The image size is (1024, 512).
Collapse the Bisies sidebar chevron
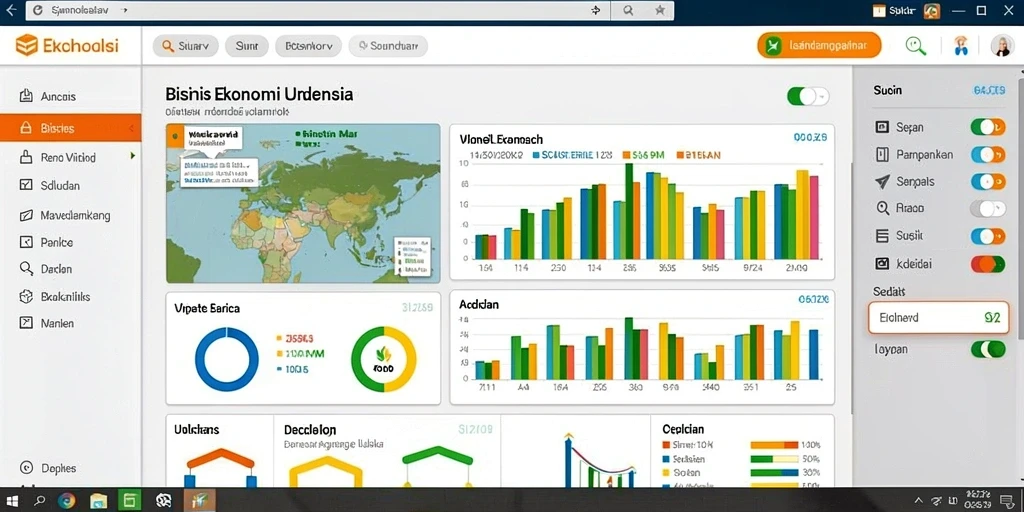pyautogui.click(x=132, y=128)
